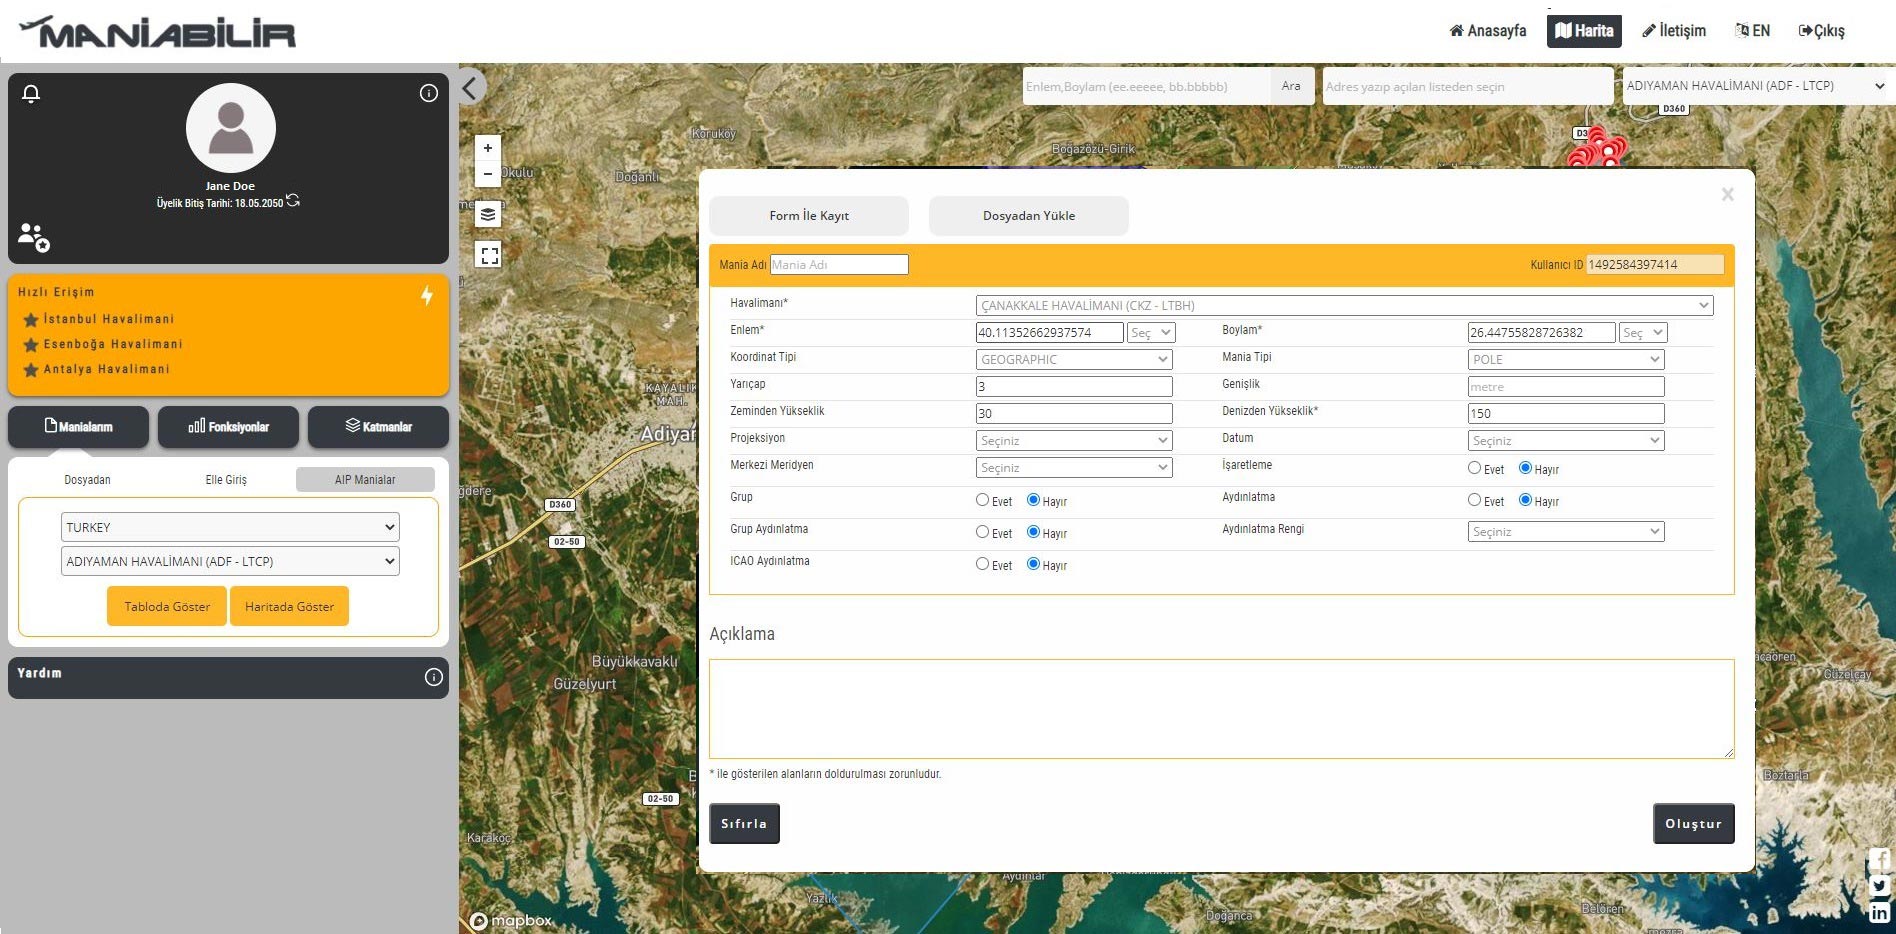Image resolution: width=1896 pixels, height=934 pixels.
Task: Open the Yardım info icon
Action: pos(433,677)
